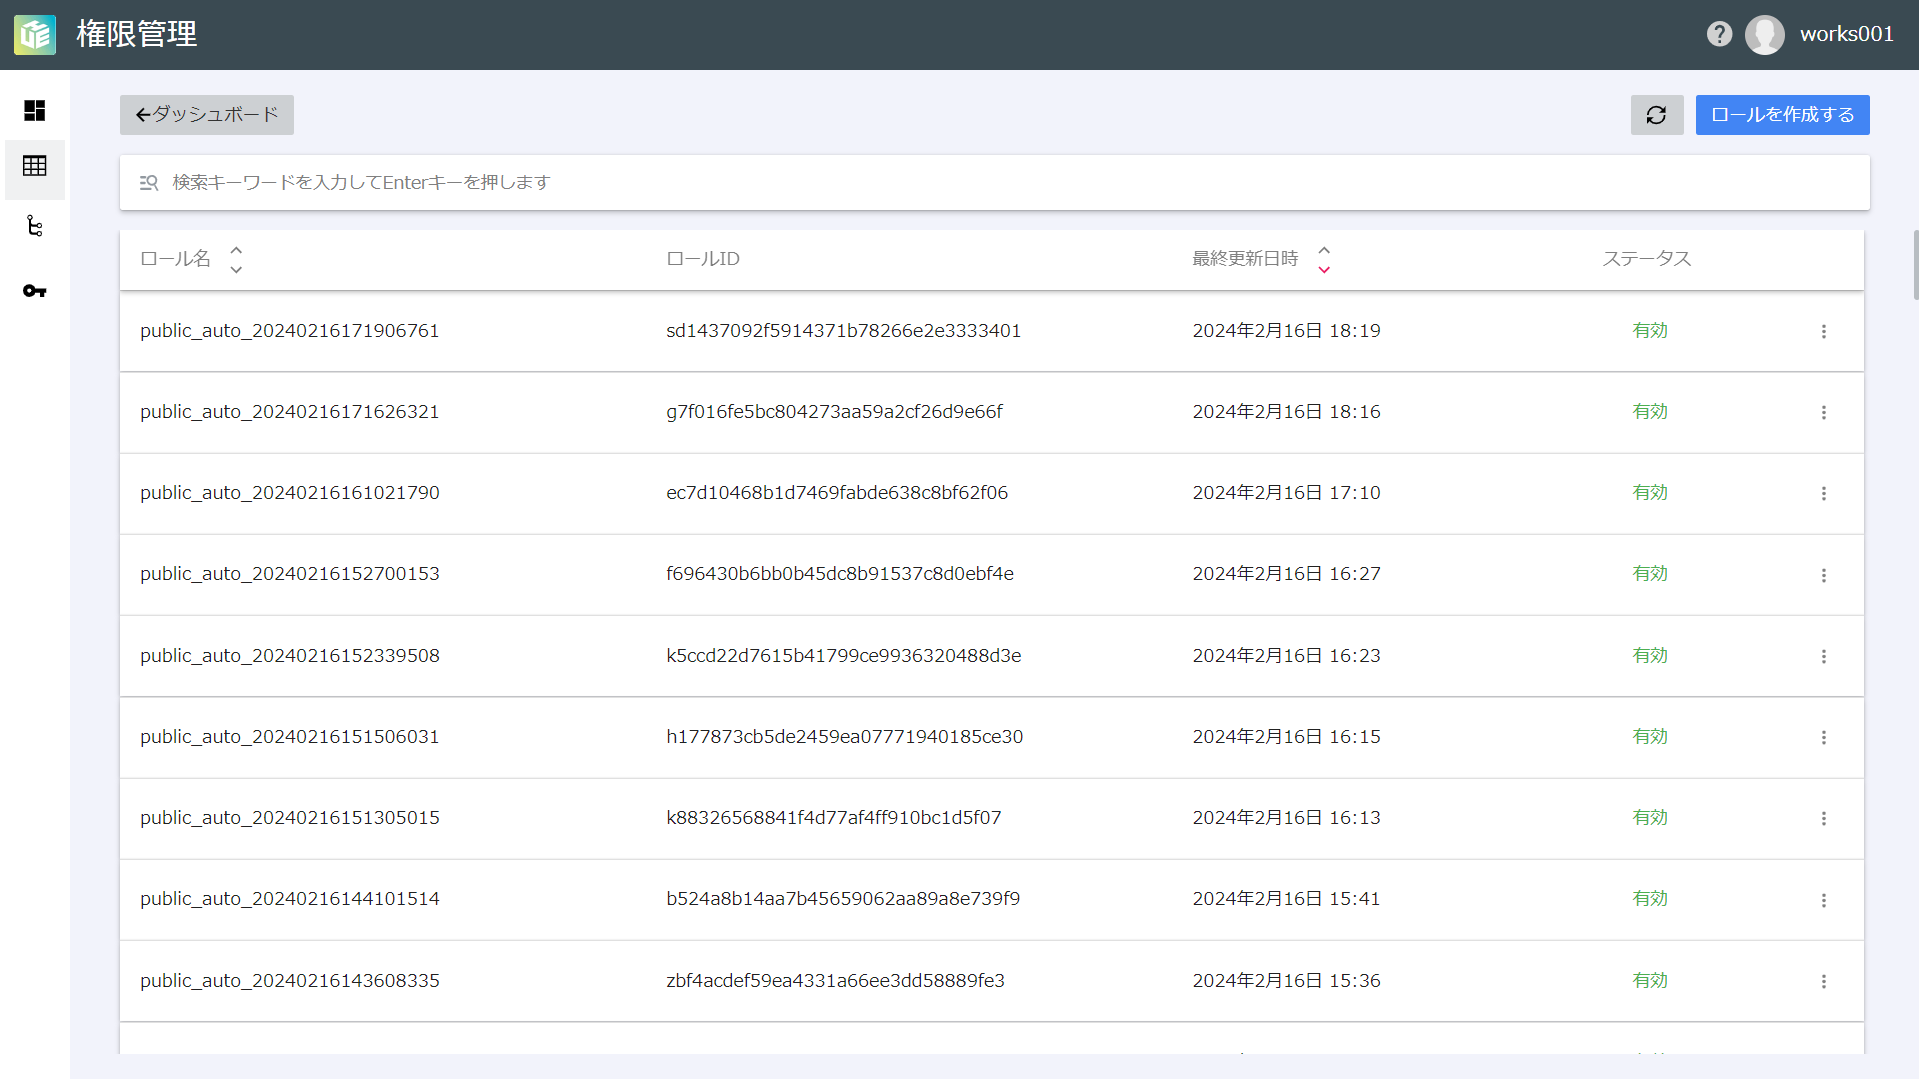Click update time 2024年2月16日 16:13

tap(1286, 818)
